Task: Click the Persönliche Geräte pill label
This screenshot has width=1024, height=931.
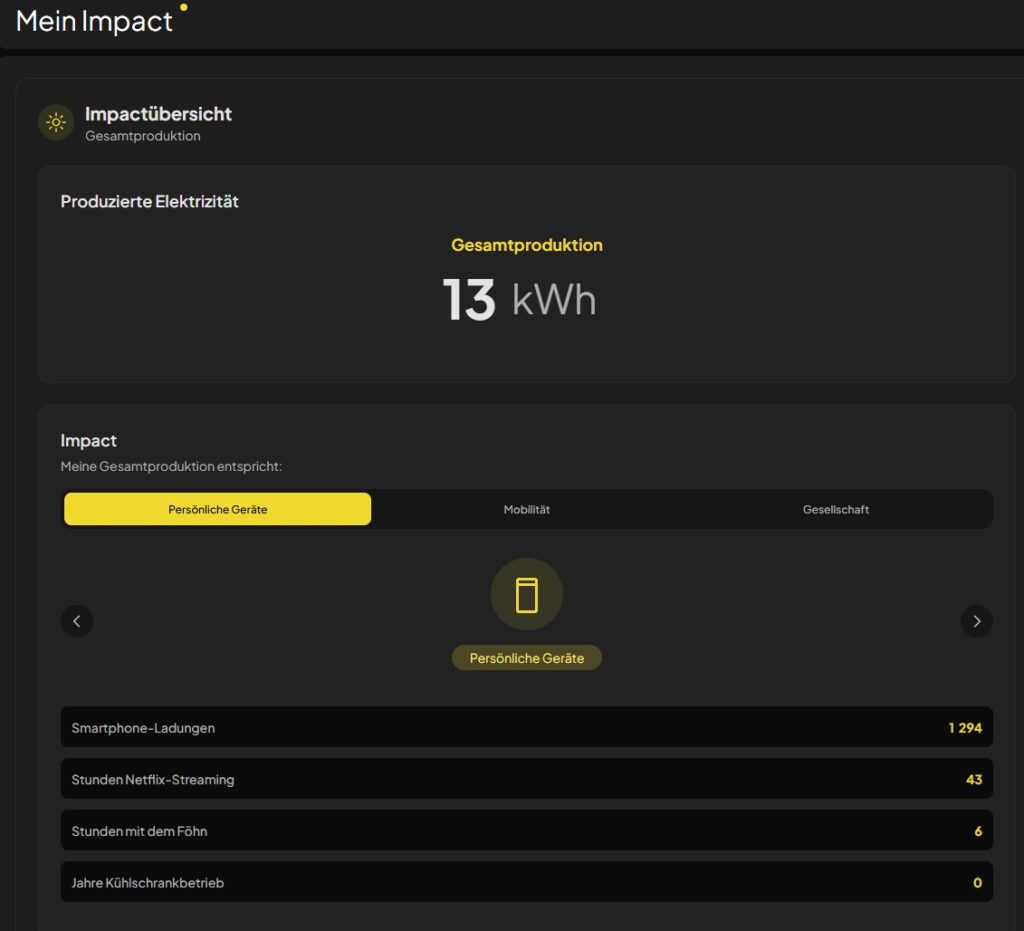Action: pyautogui.click(x=526, y=658)
